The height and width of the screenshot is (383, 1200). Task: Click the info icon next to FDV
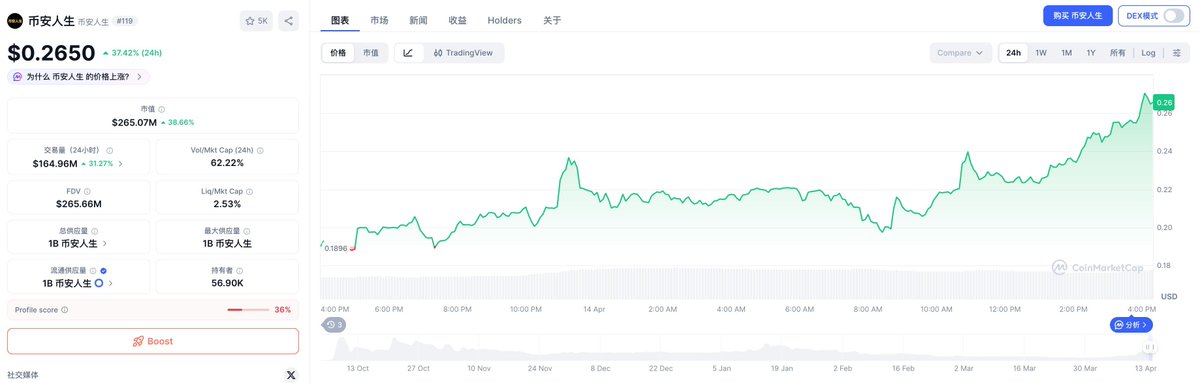point(87,191)
